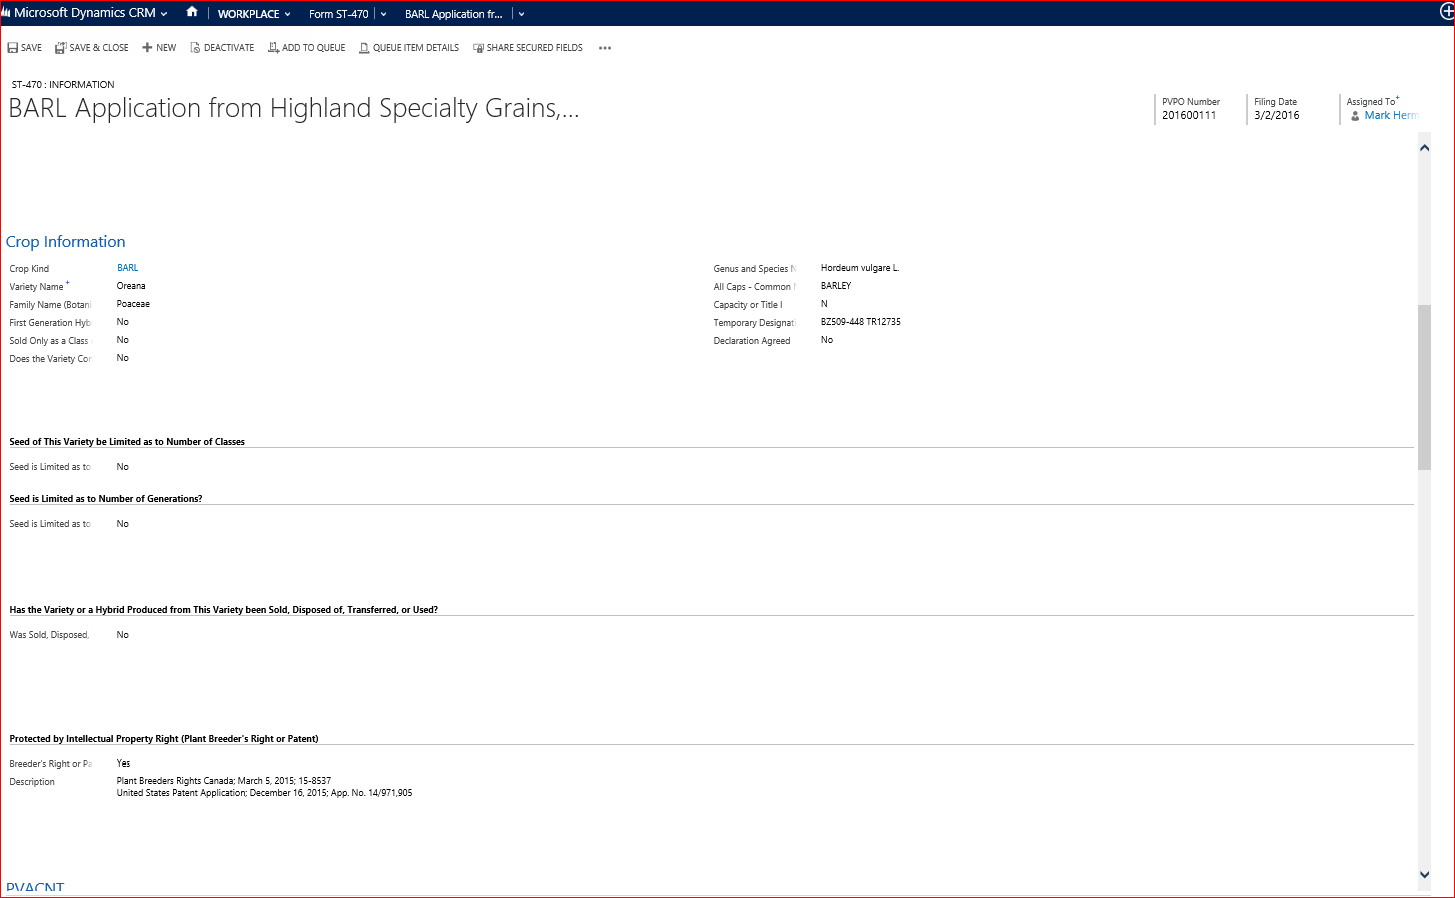
Task: Click the Genus and Species value Hordeum vulgare L.
Action: pos(860,268)
